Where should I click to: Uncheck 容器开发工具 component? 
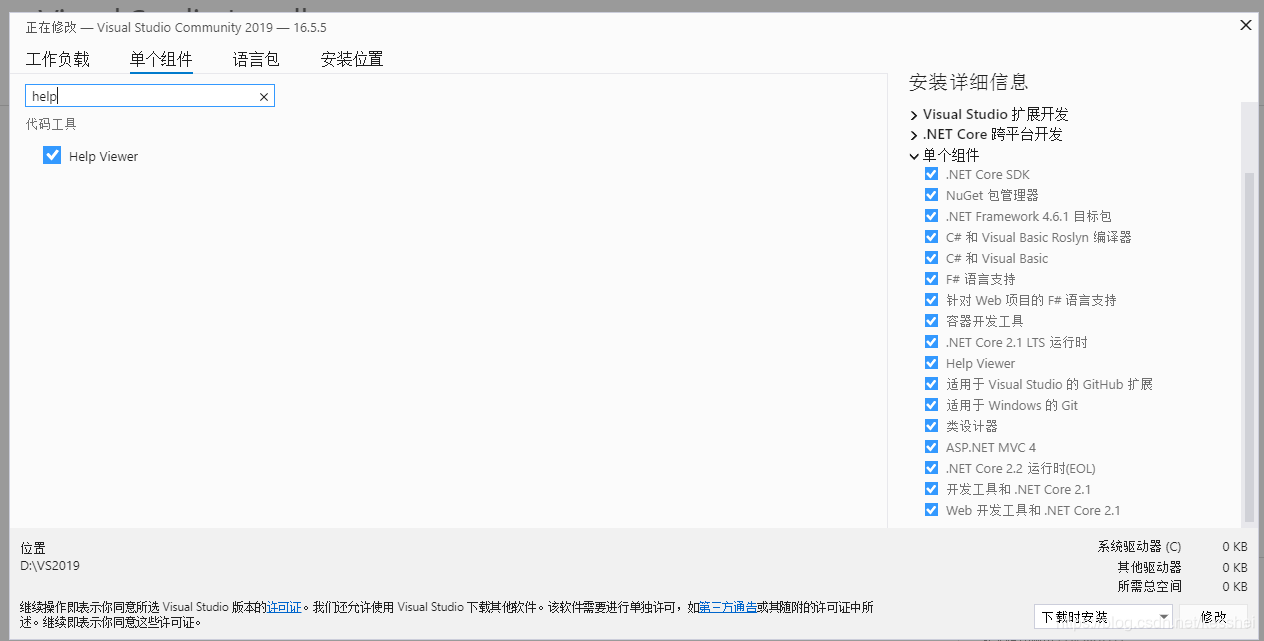932,321
